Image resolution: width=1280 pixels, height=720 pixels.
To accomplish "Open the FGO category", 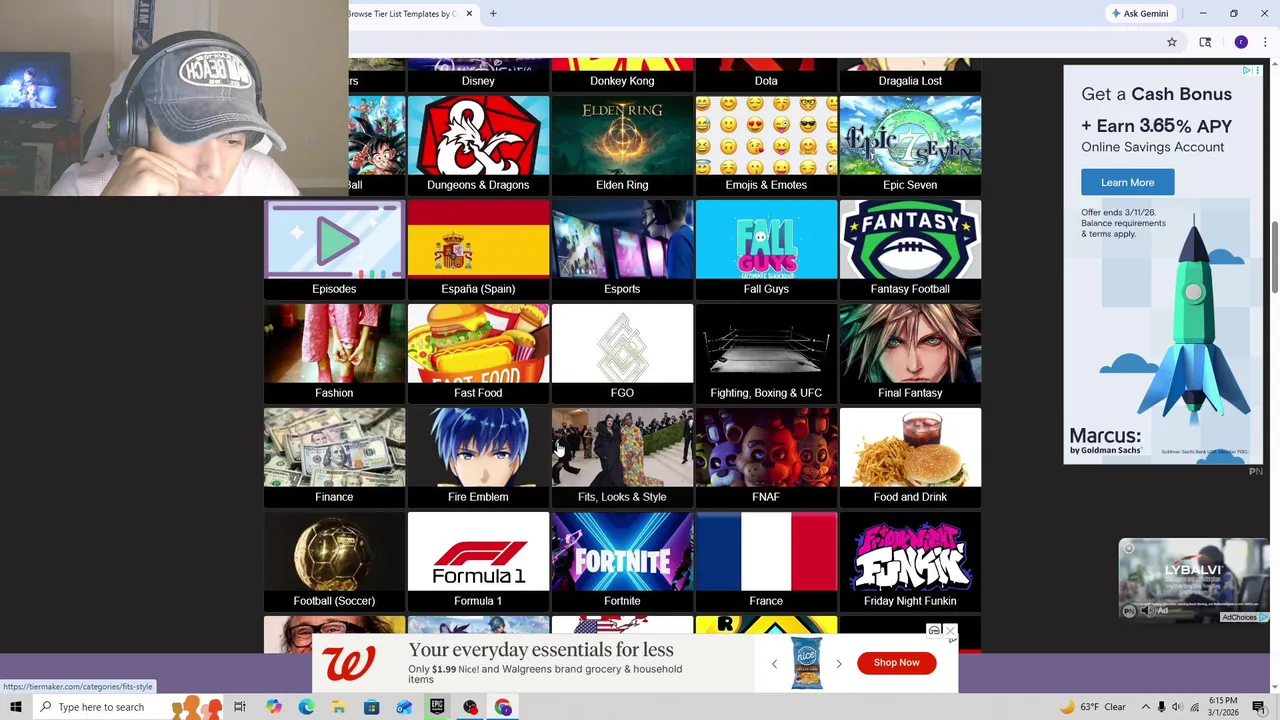I will pos(622,353).
